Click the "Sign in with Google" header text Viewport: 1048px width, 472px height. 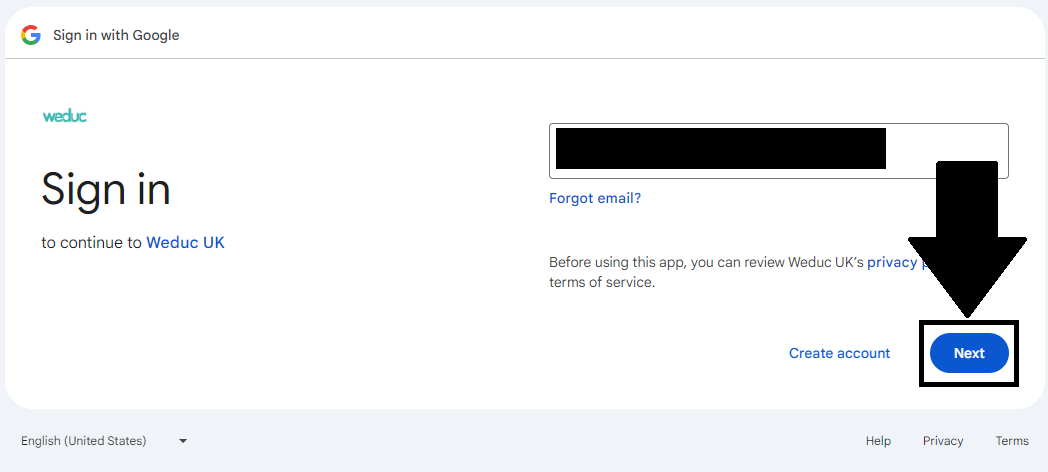coord(116,35)
